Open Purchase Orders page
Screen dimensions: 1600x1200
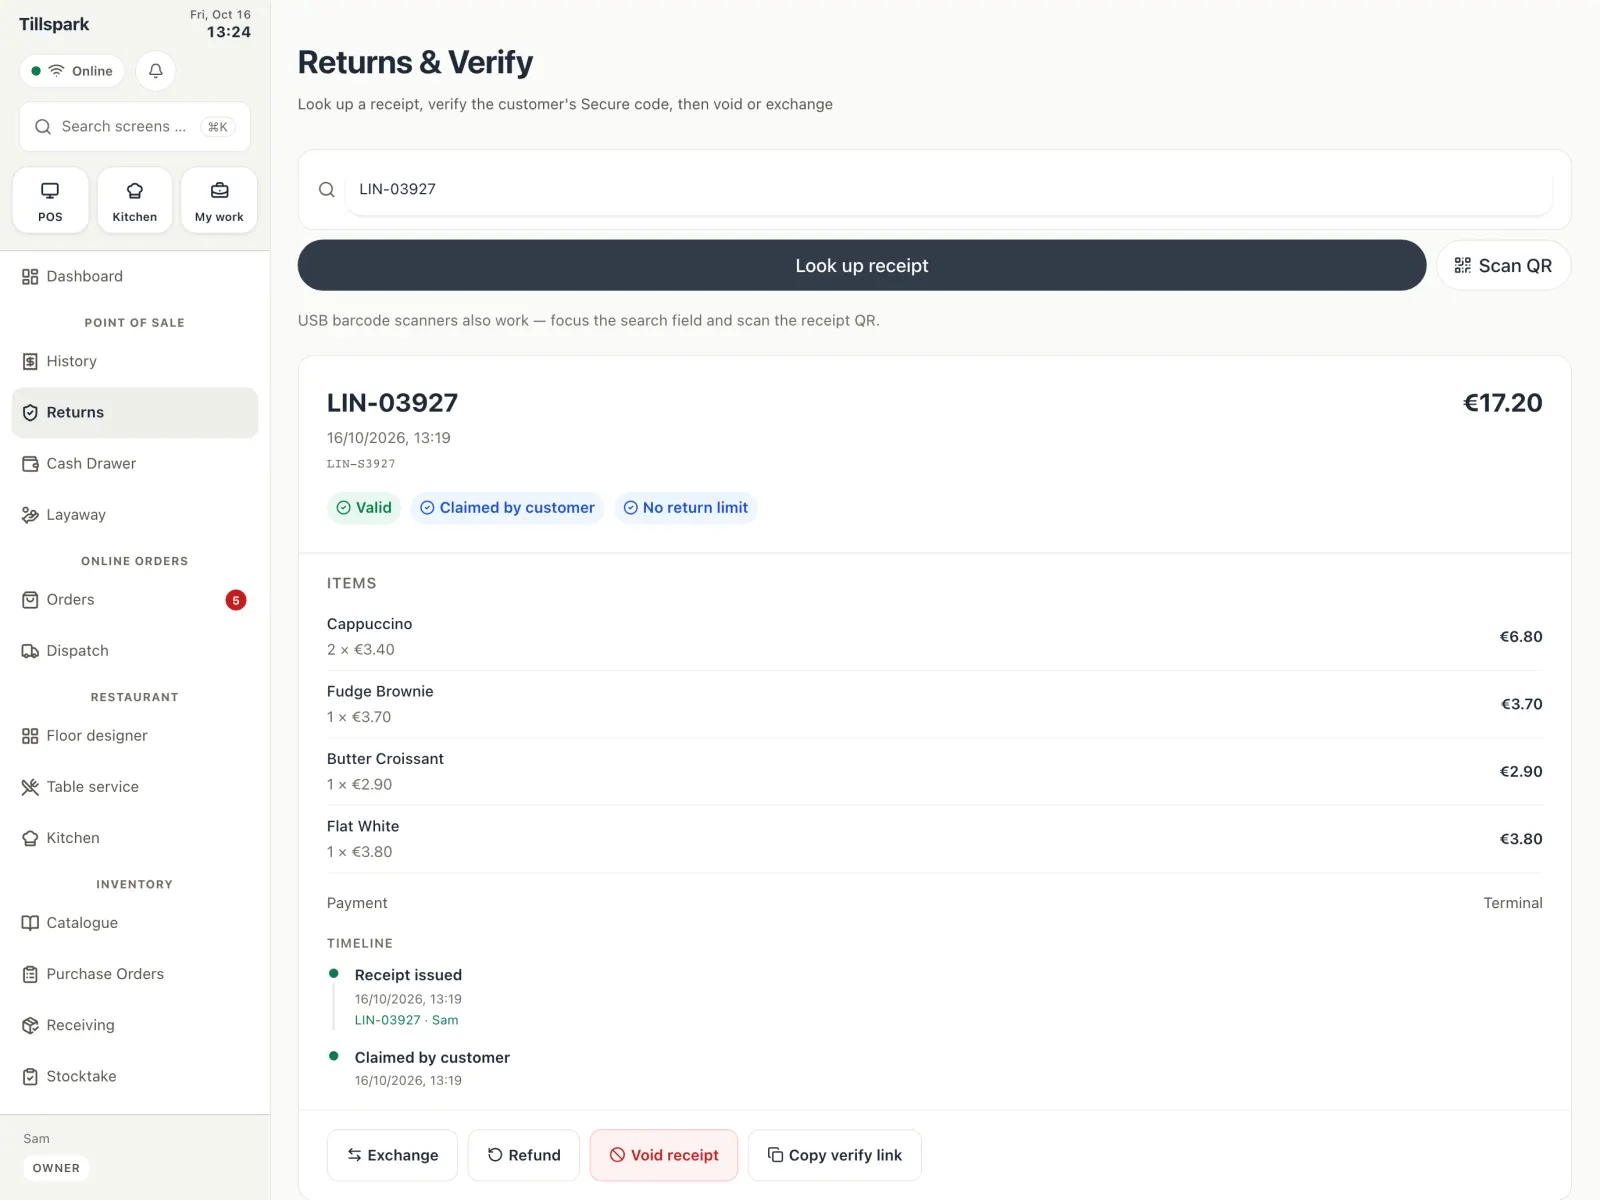pyautogui.click(x=135, y=973)
